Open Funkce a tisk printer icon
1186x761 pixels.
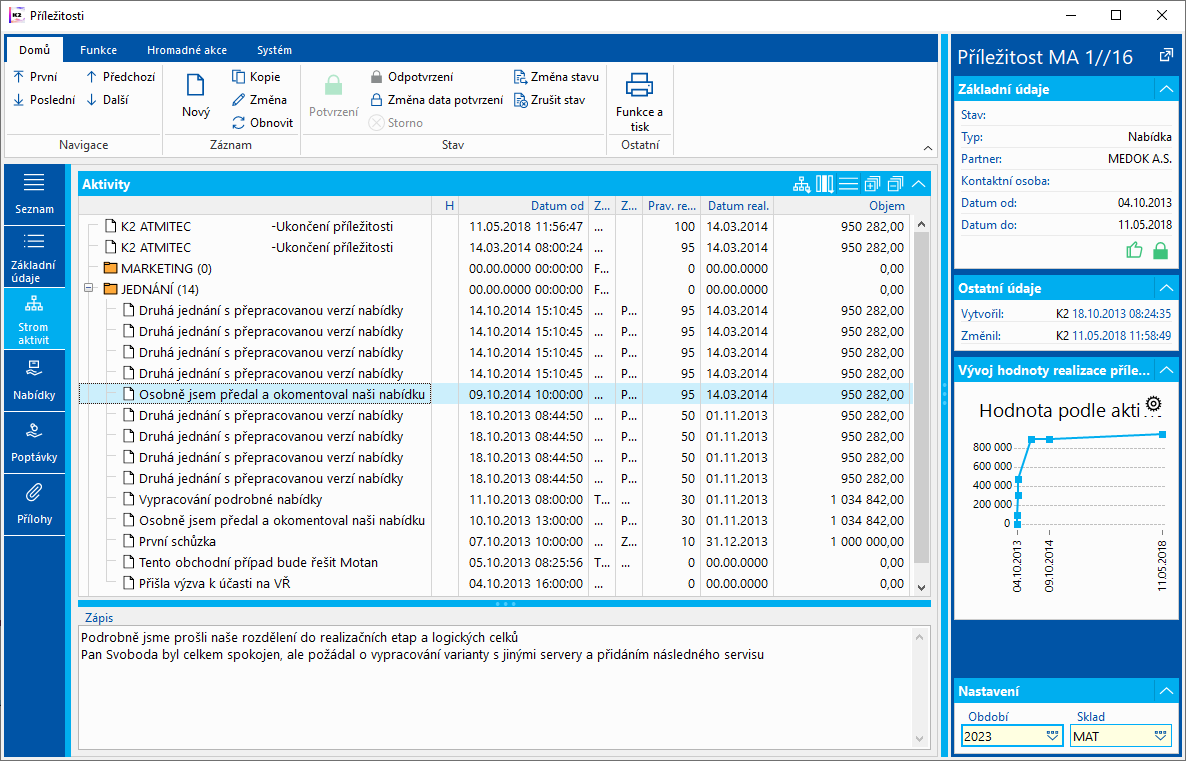[640, 85]
